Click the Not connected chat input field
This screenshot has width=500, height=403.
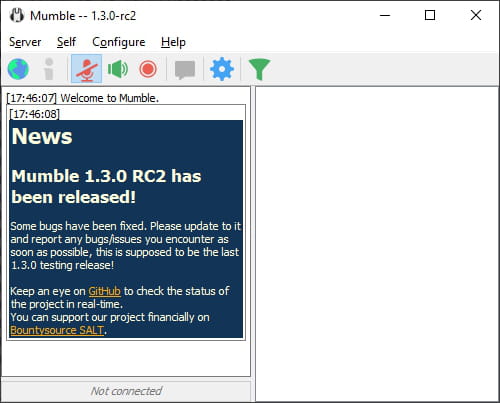126,391
